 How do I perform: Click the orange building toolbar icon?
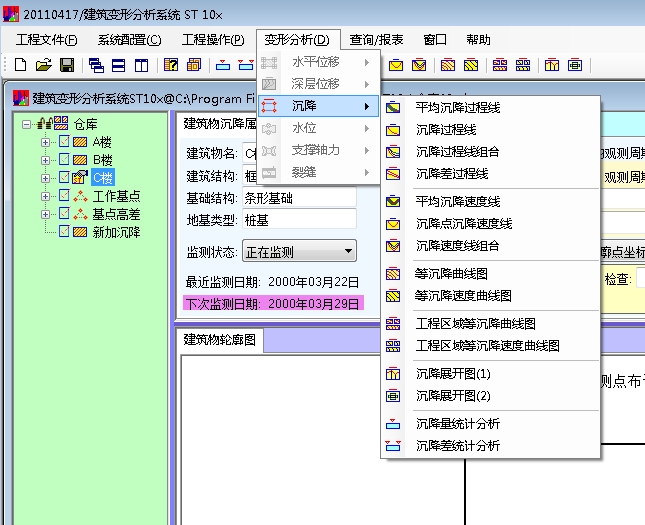[194, 65]
